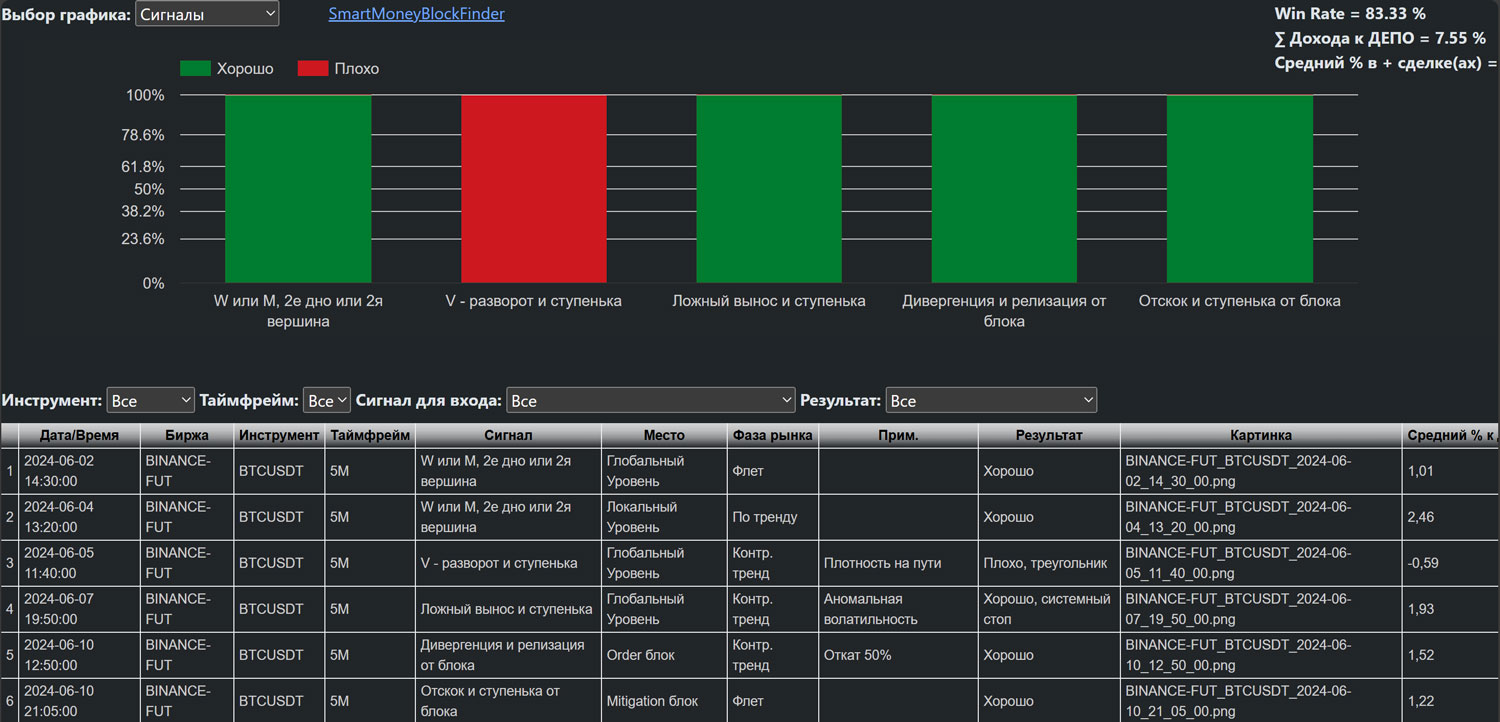The image size is (1500, 722).
Task: Open the Сигнал для входа dropdown
Action: (651, 400)
